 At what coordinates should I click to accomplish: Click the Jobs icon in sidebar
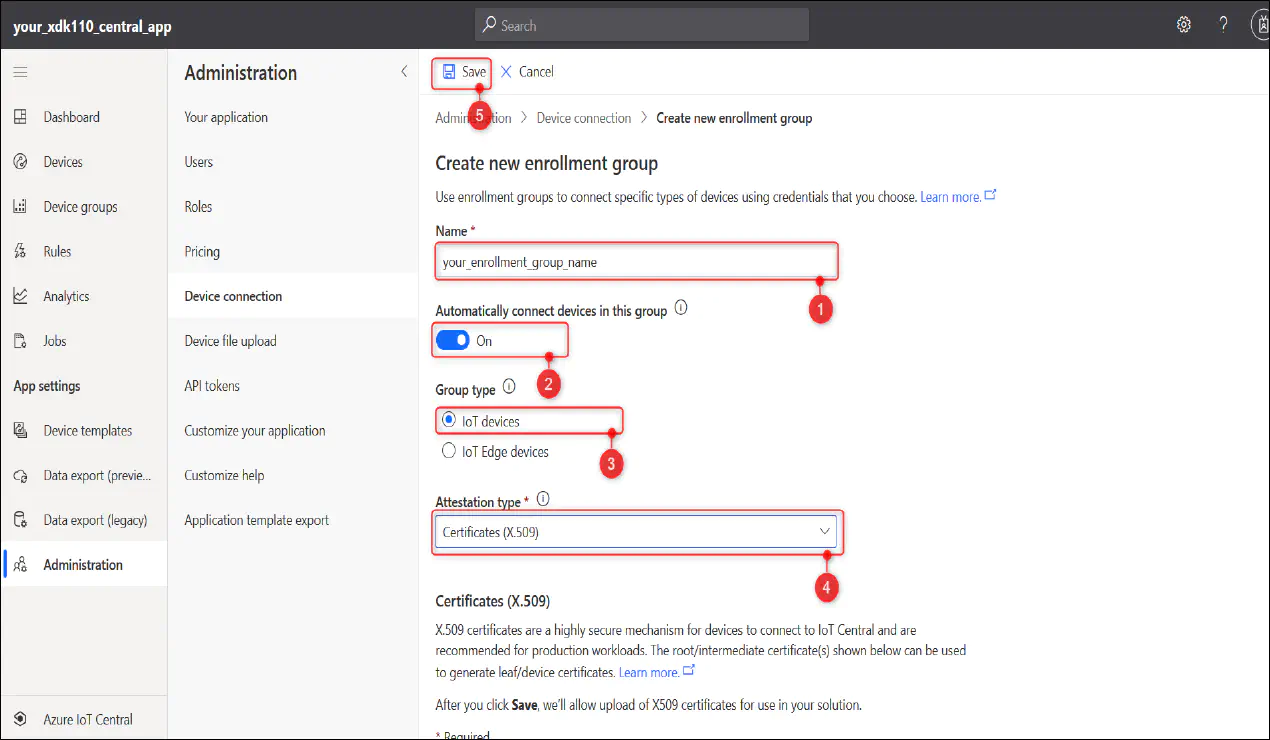click(x=20, y=341)
